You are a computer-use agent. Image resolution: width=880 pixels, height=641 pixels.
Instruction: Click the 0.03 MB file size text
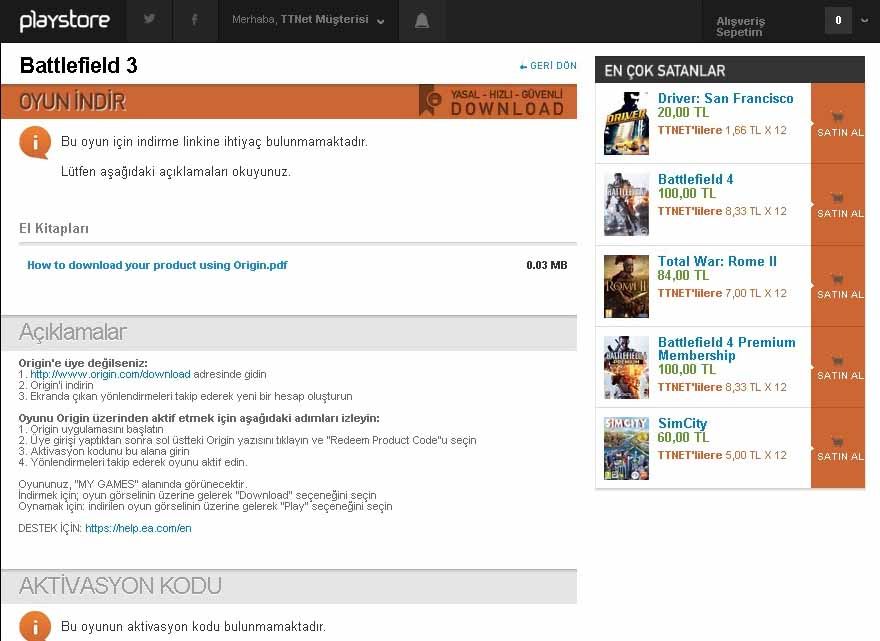(x=547, y=265)
